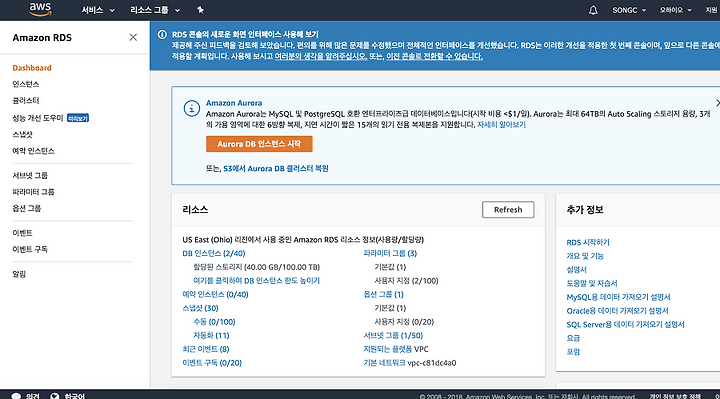Open the 도움말 및 자습서 link
720x399 pixels.
[x=592, y=283]
